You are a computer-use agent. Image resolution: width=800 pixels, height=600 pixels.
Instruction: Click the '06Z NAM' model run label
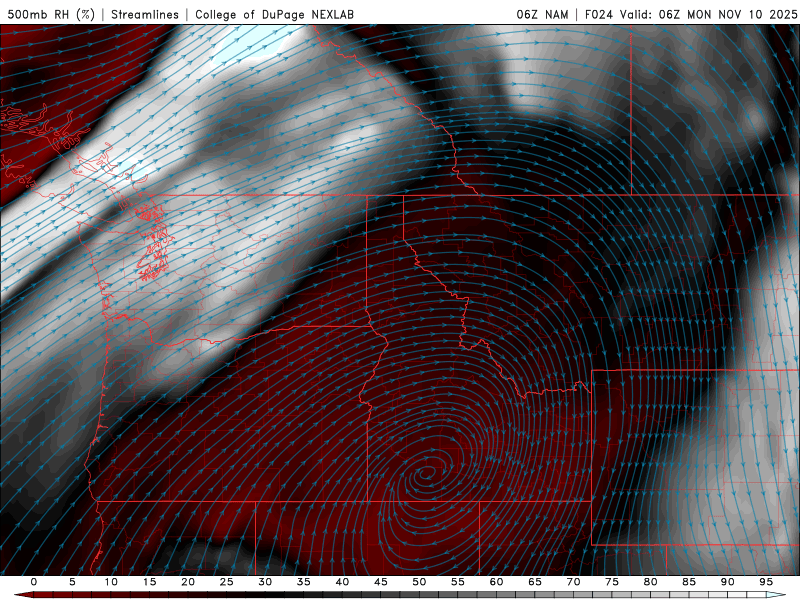[x=542, y=14]
